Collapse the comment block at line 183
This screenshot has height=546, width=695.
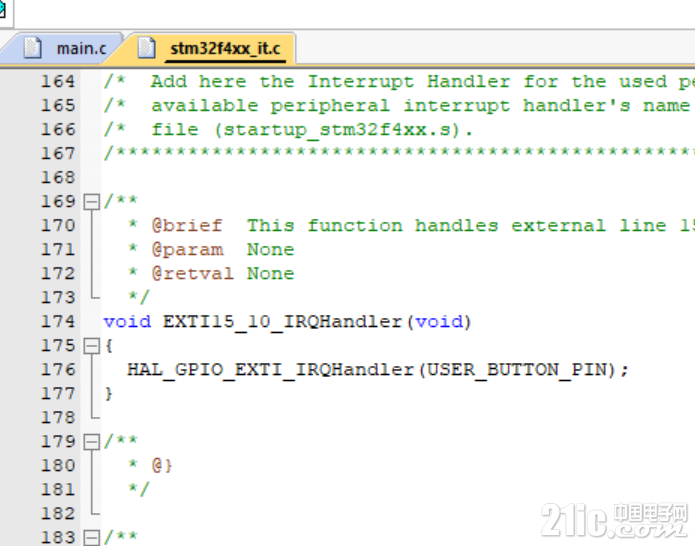(x=92, y=538)
